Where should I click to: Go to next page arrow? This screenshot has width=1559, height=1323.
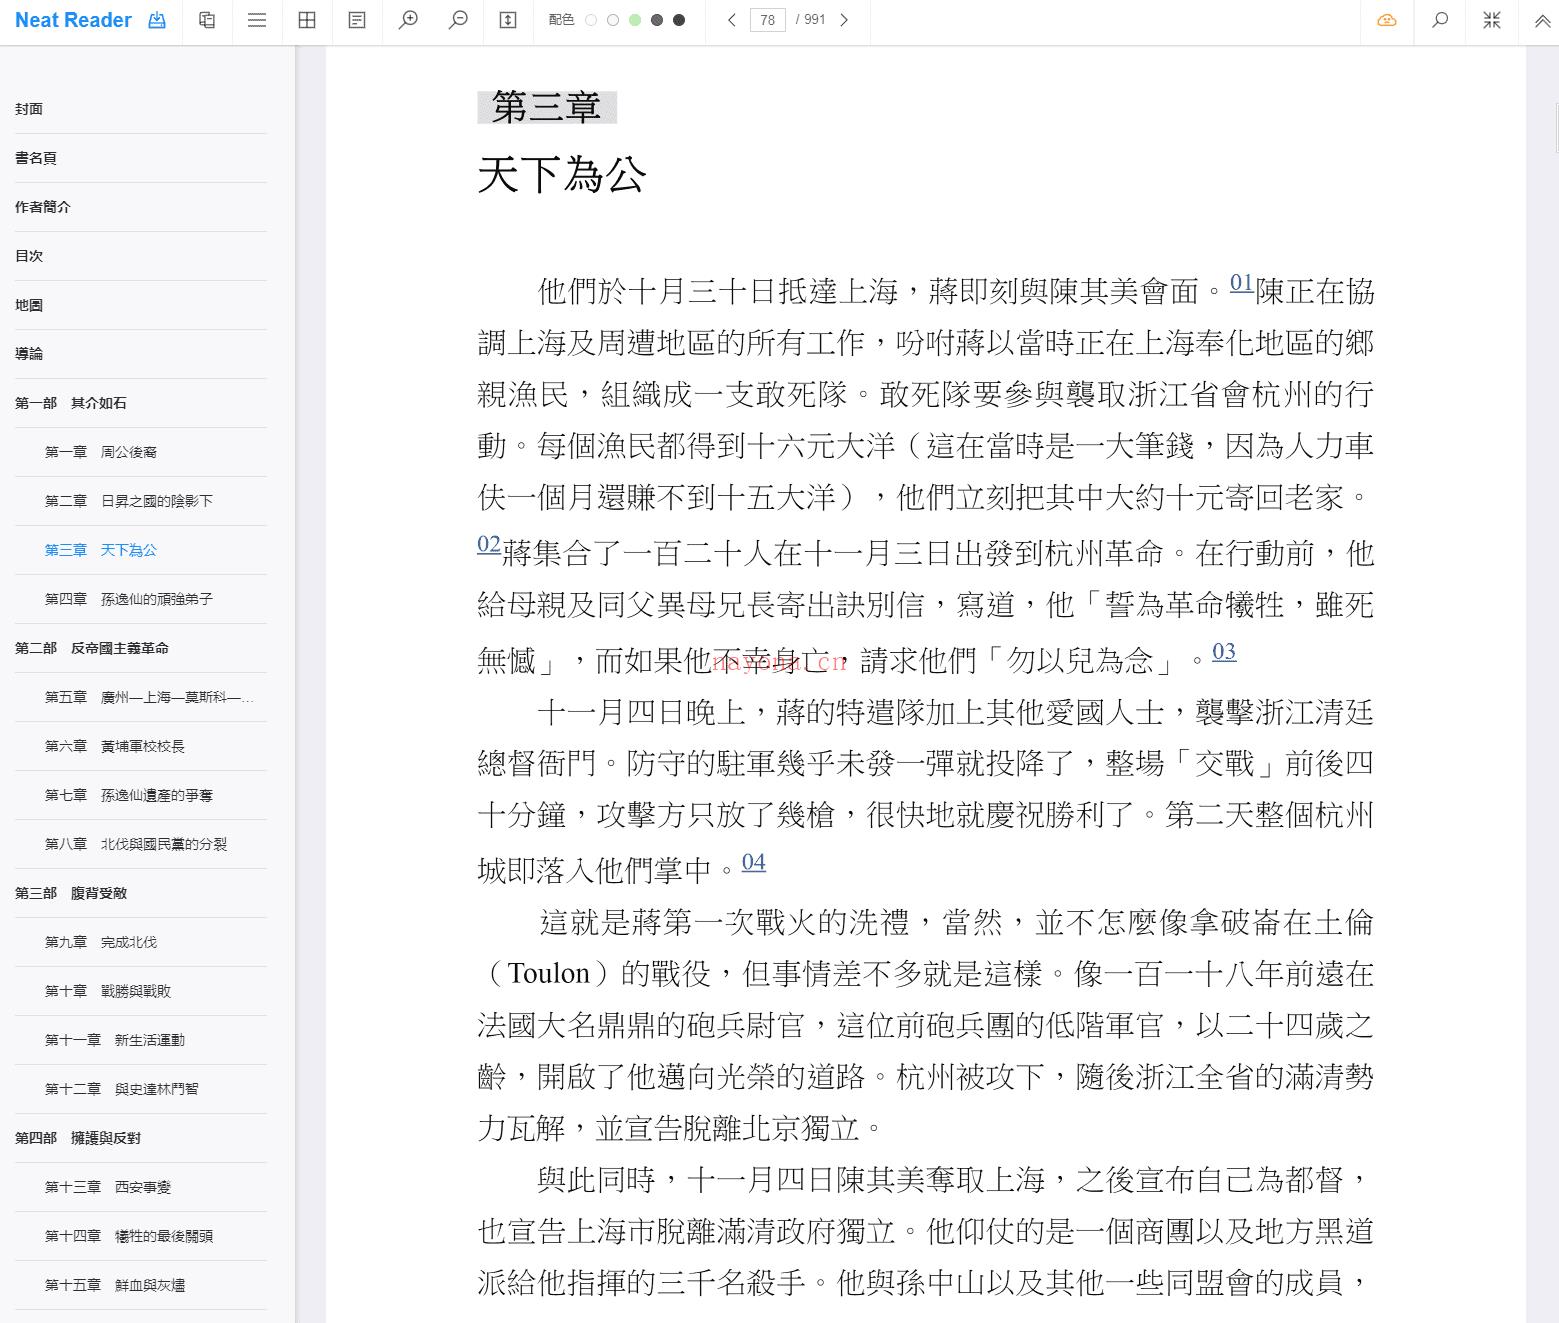pos(844,20)
